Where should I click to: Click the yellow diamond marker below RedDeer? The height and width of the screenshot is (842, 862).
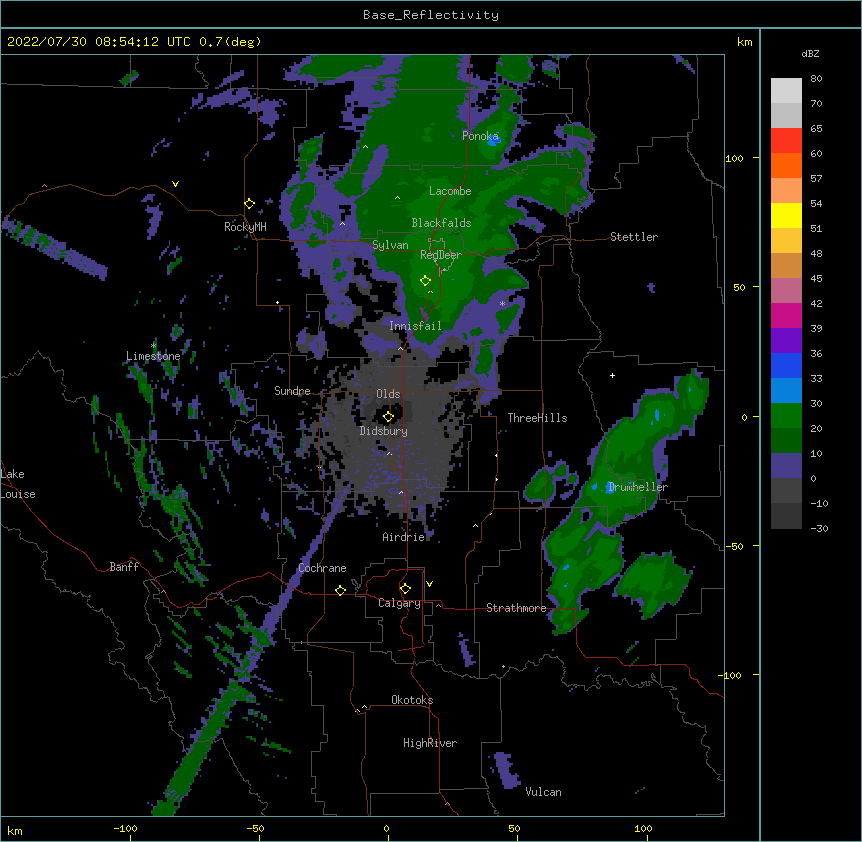pos(426,281)
